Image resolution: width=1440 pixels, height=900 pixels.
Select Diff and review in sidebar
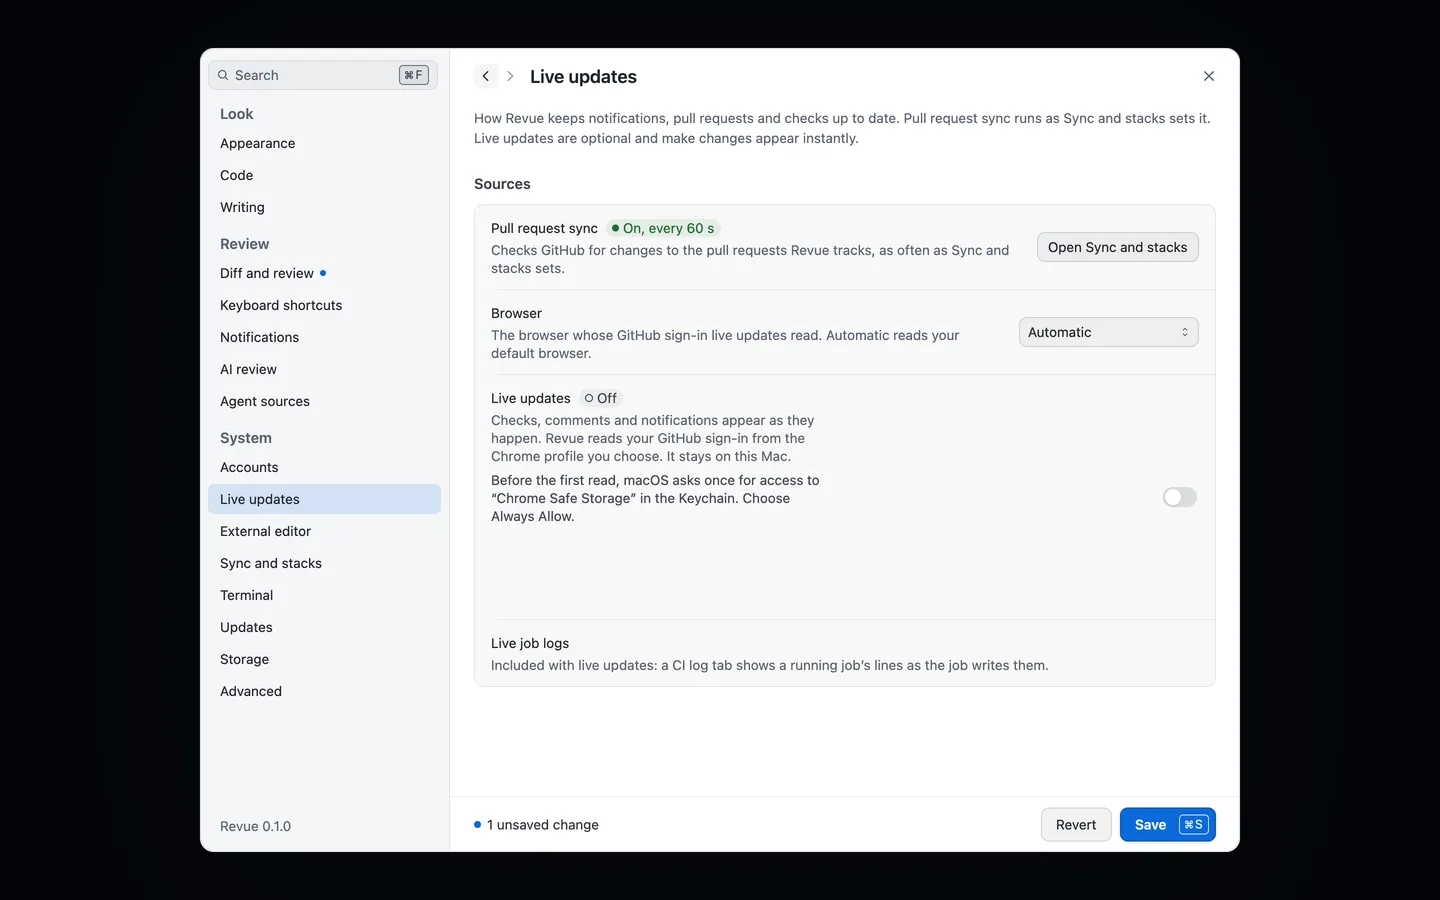(324, 273)
